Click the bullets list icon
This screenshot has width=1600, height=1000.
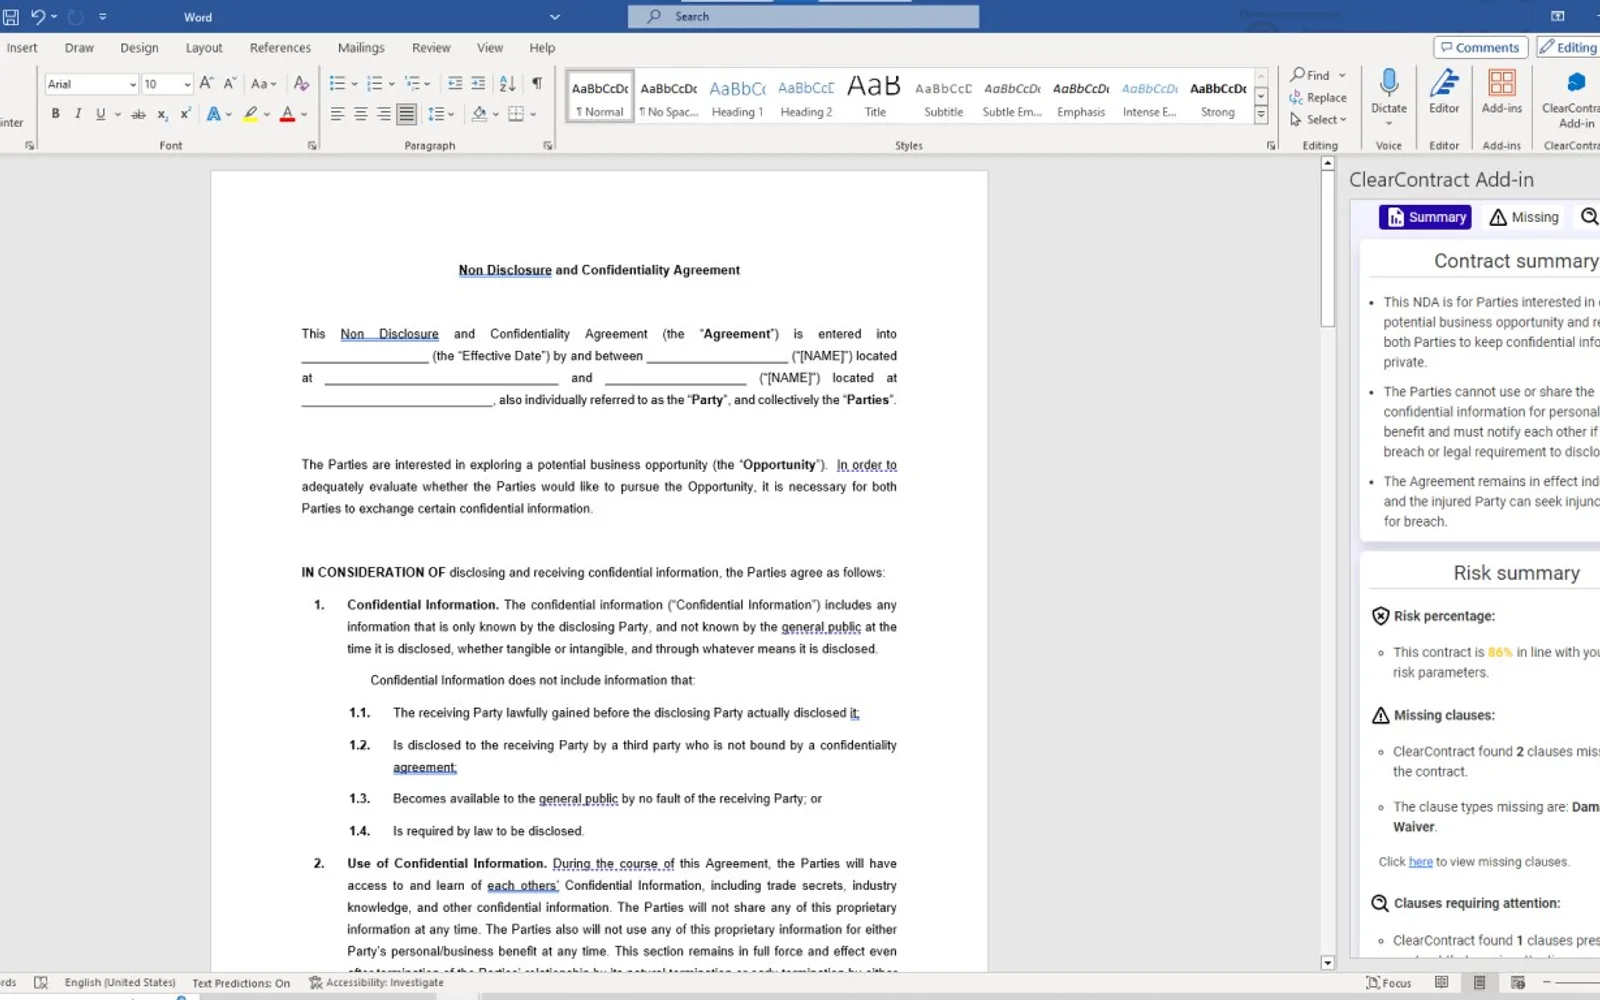[337, 84]
